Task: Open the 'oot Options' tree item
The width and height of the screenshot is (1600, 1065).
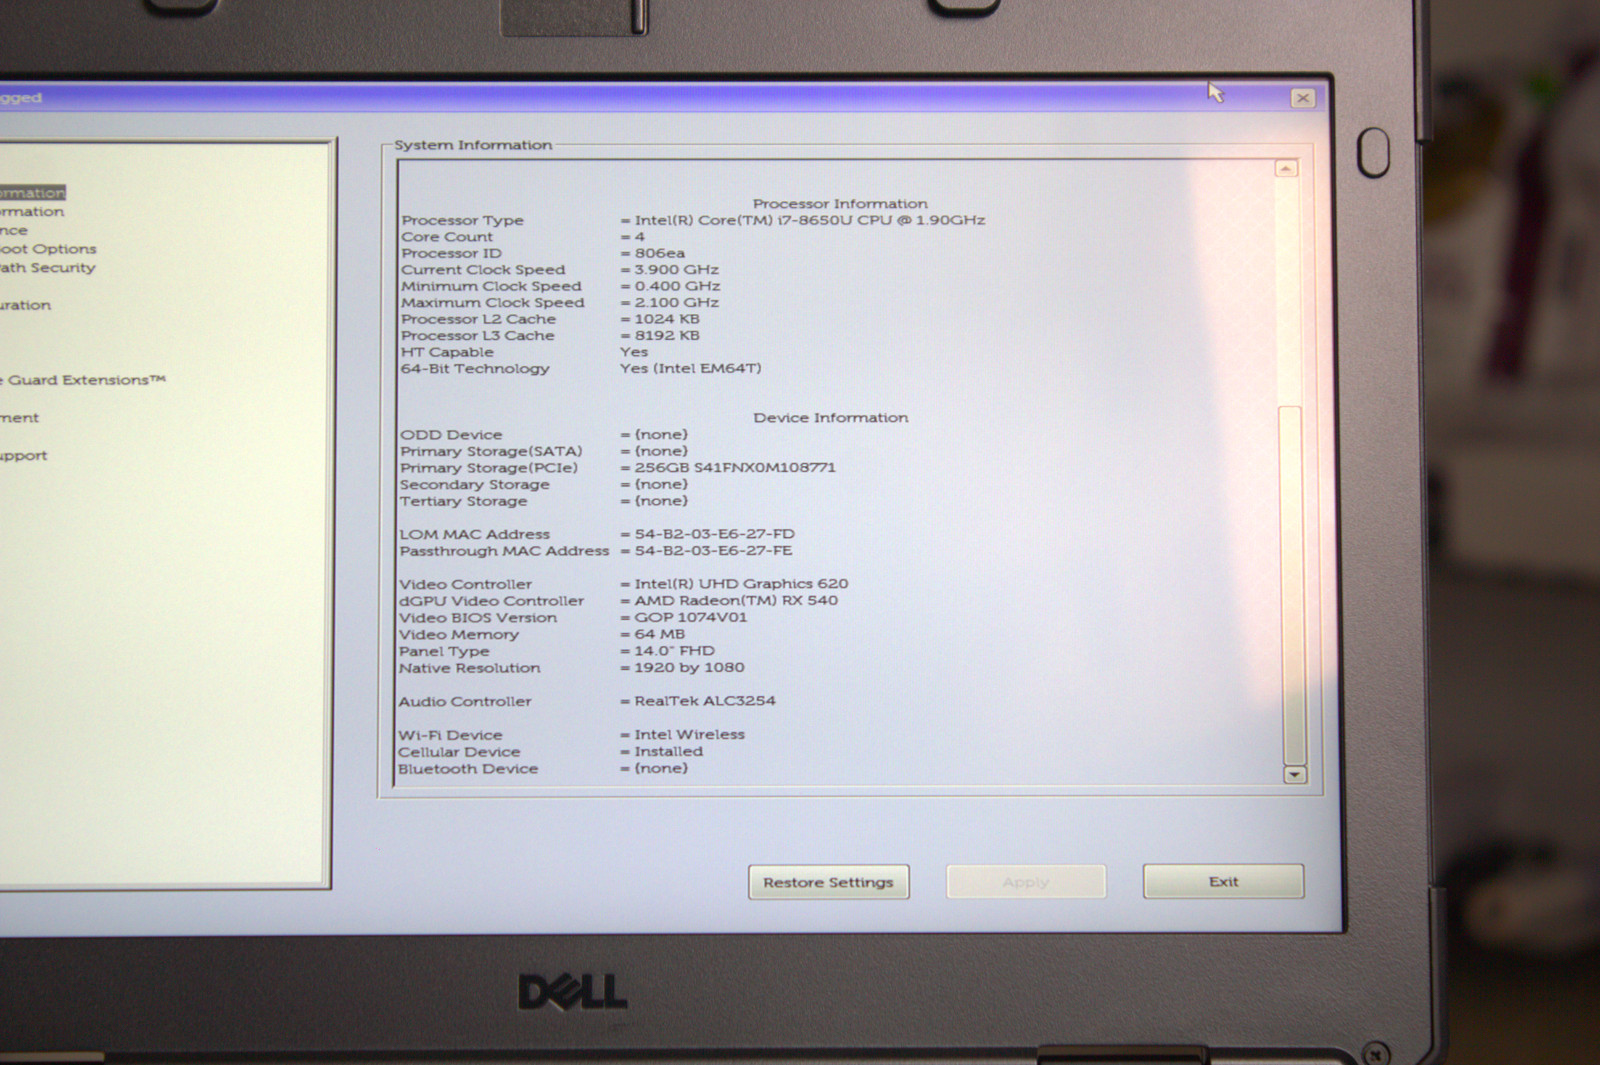Action: click(48, 249)
